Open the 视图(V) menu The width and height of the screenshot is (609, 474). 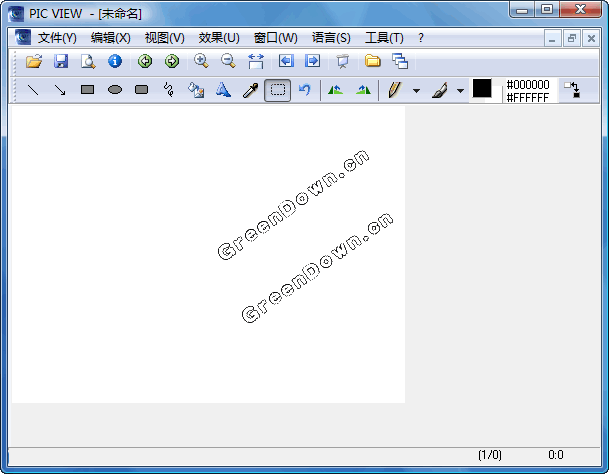point(165,38)
